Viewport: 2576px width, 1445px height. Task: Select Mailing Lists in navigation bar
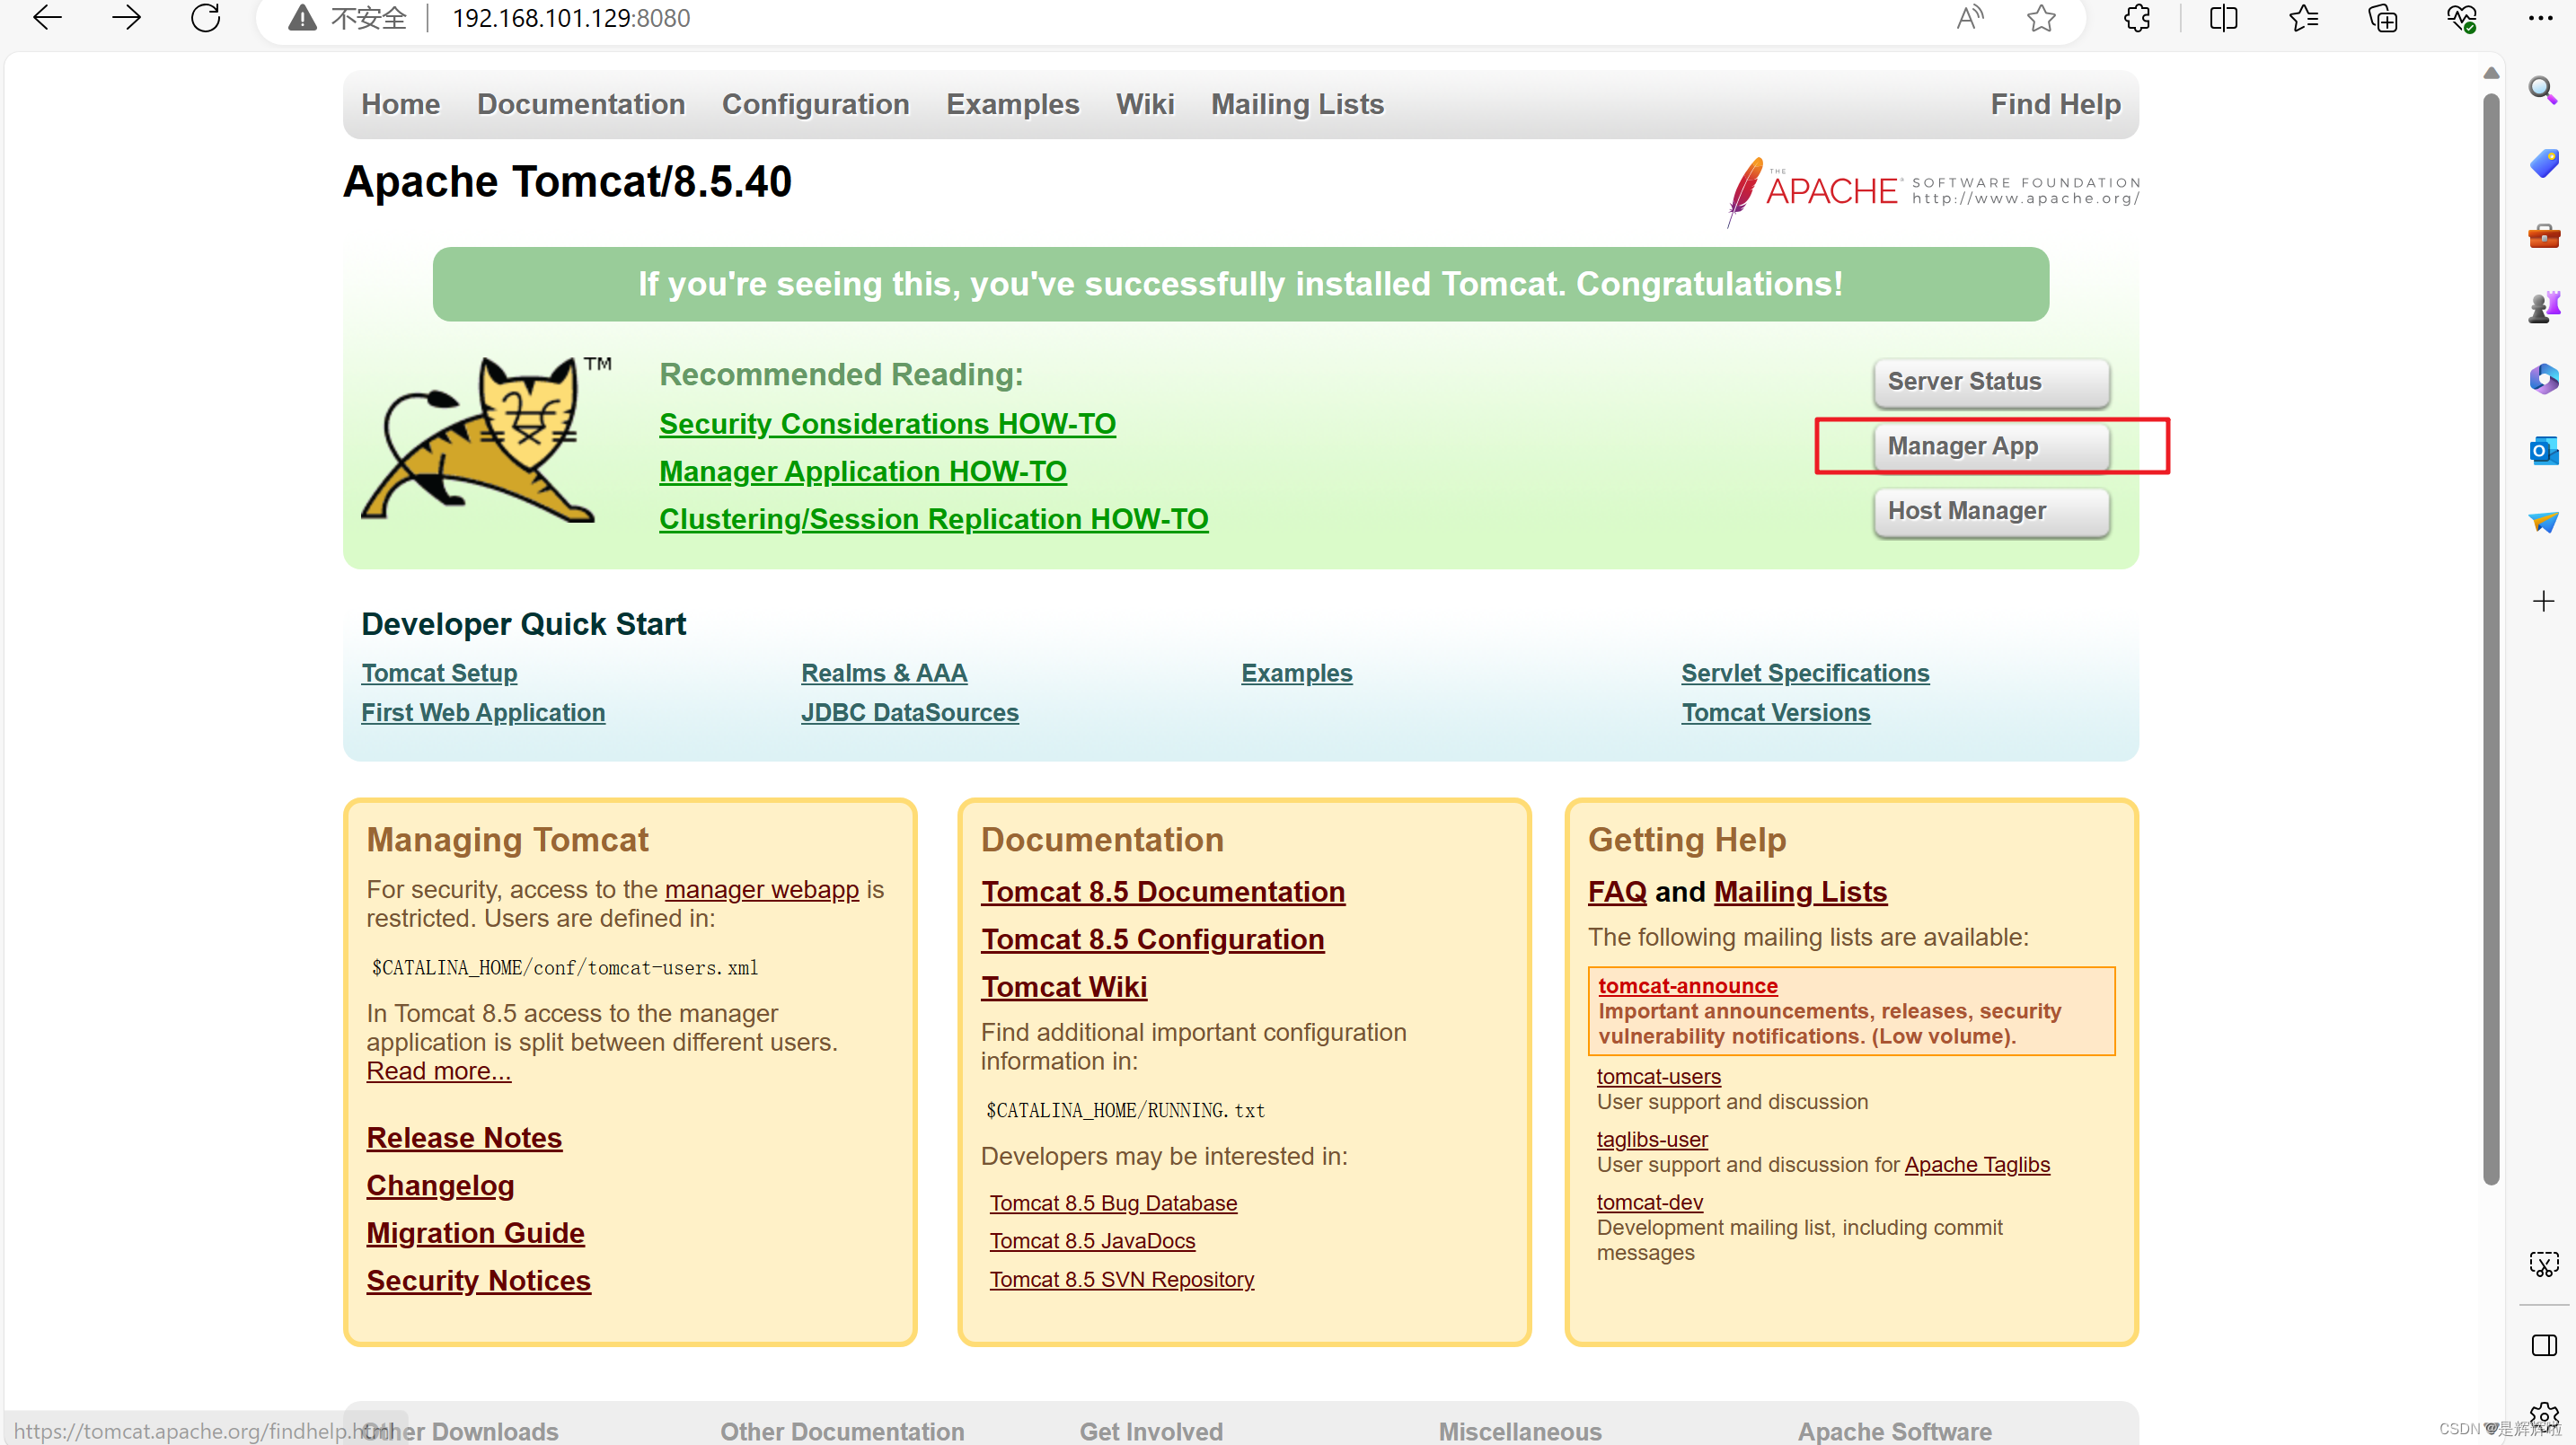tap(1297, 104)
